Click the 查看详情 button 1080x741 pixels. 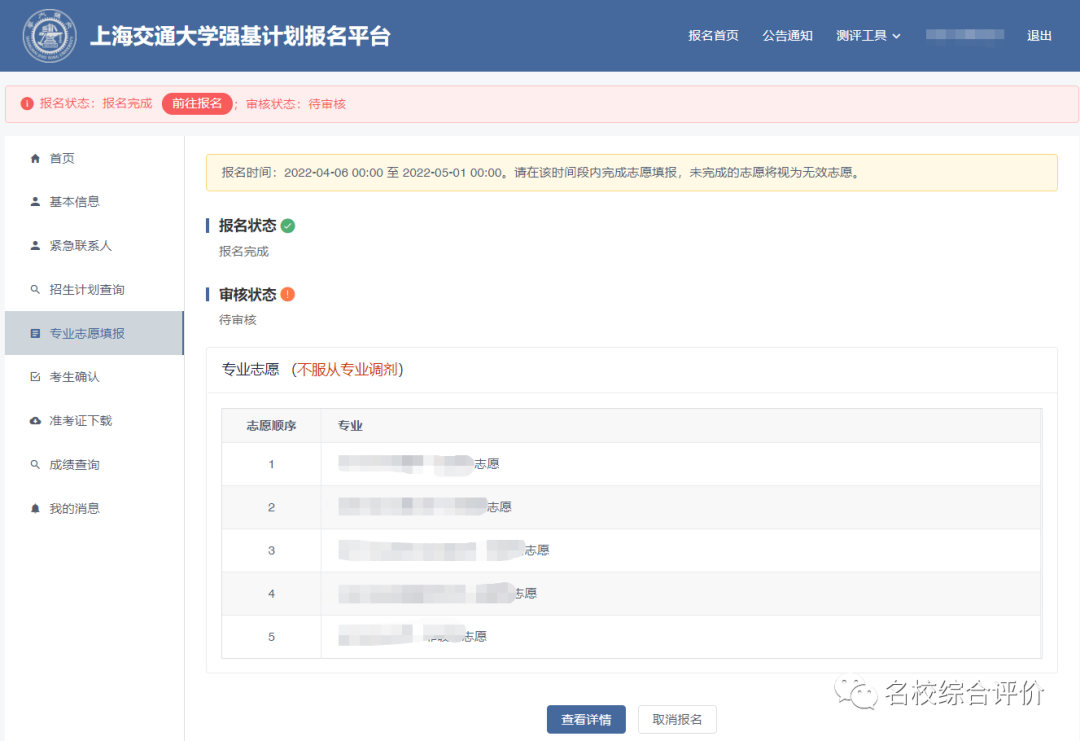click(586, 719)
